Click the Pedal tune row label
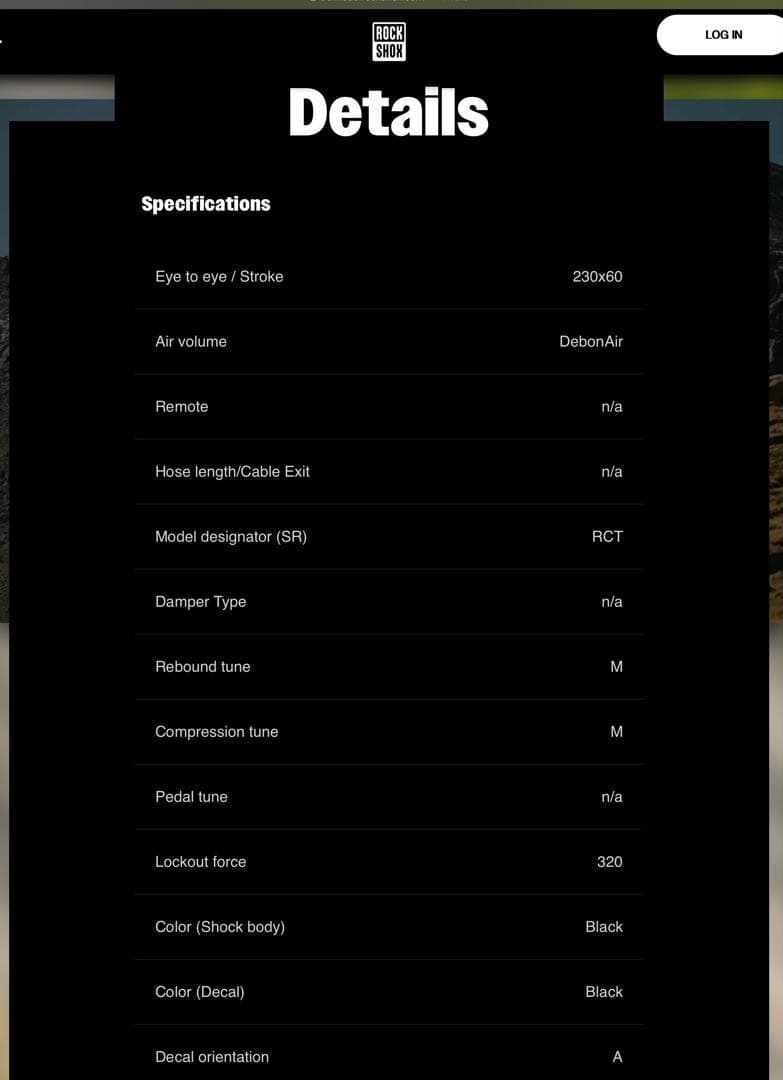This screenshot has height=1080, width=783. pyautogui.click(x=191, y=797)
